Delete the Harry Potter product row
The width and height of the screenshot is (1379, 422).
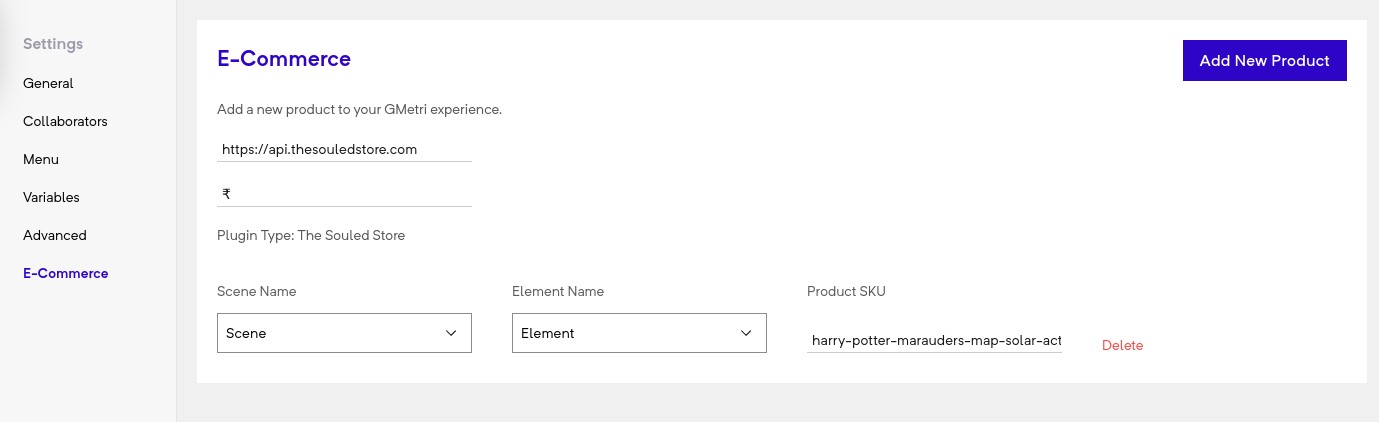click(x=1122, y=345)
